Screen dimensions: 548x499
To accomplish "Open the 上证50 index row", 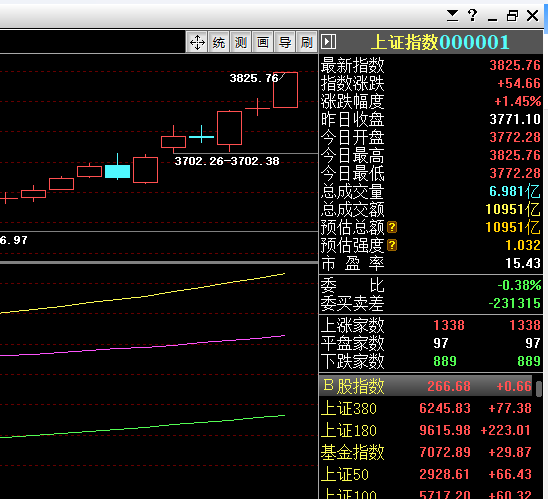I will pos(426,474).
